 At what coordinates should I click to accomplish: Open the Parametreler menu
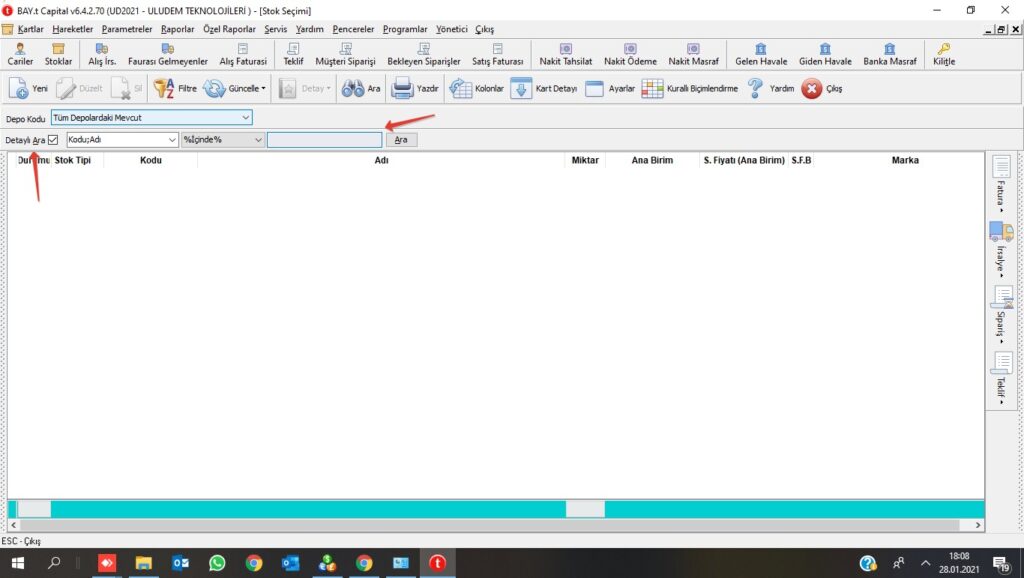pyautogui.click(x=126, y=29)
